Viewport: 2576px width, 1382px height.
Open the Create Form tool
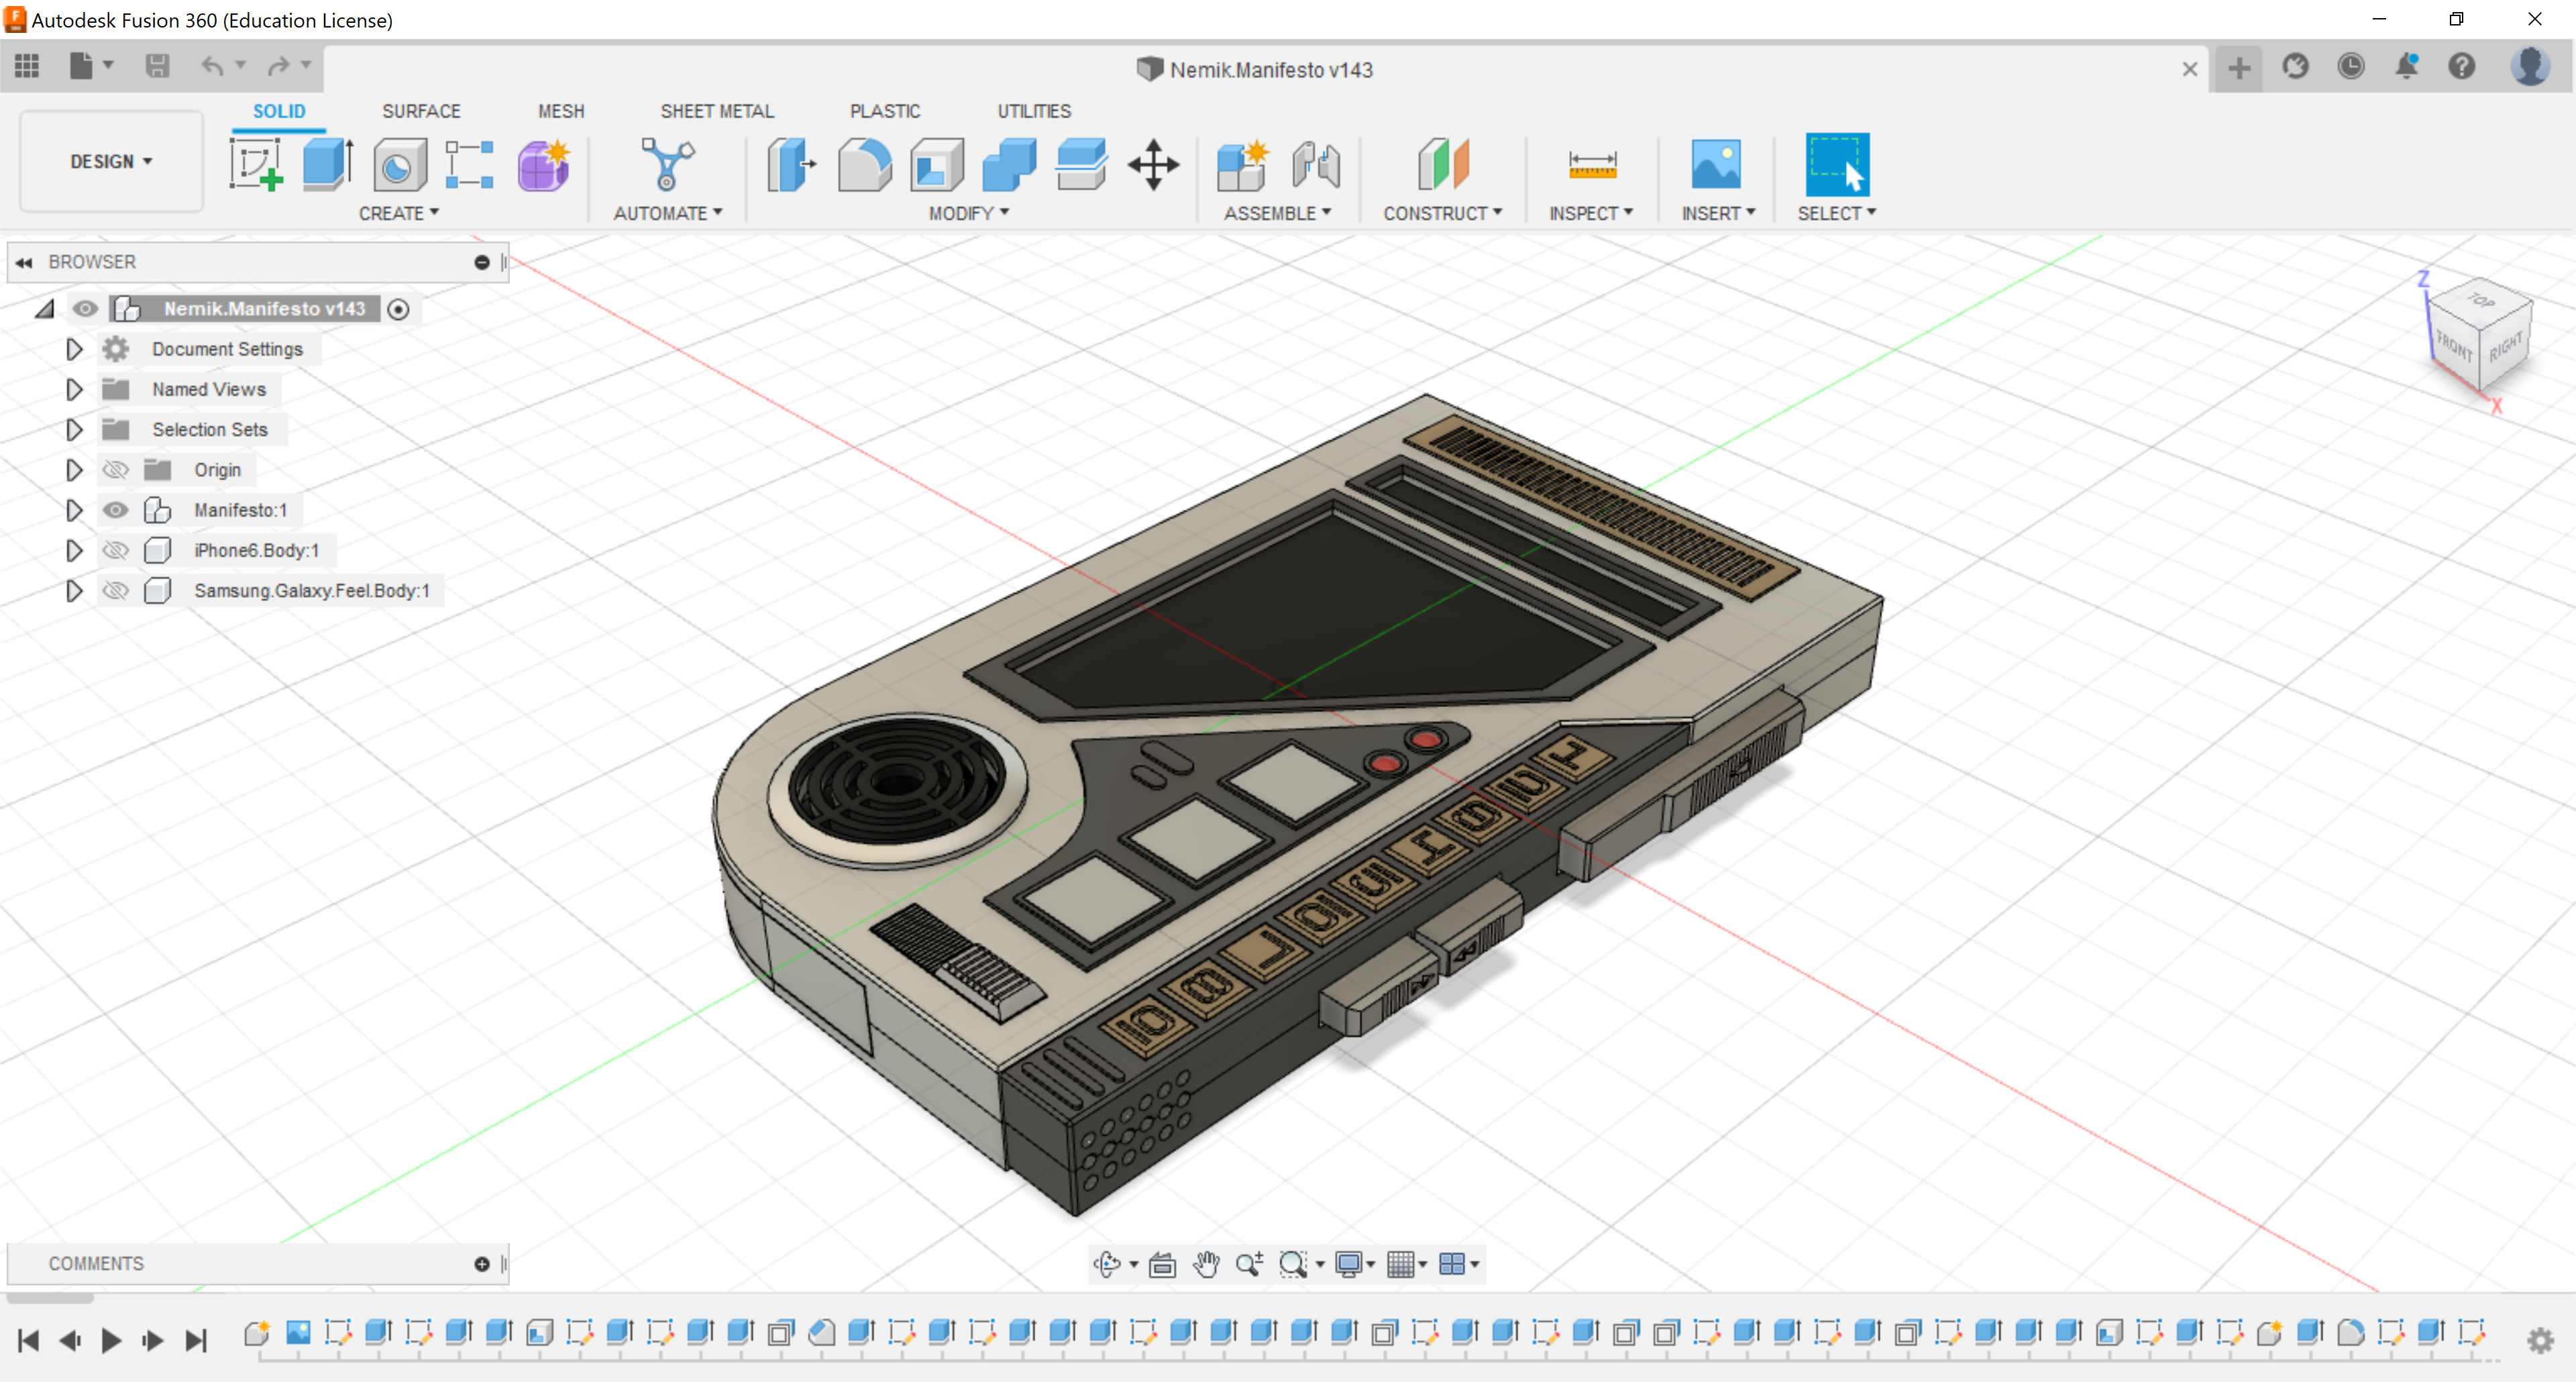(x=543, y=165)
